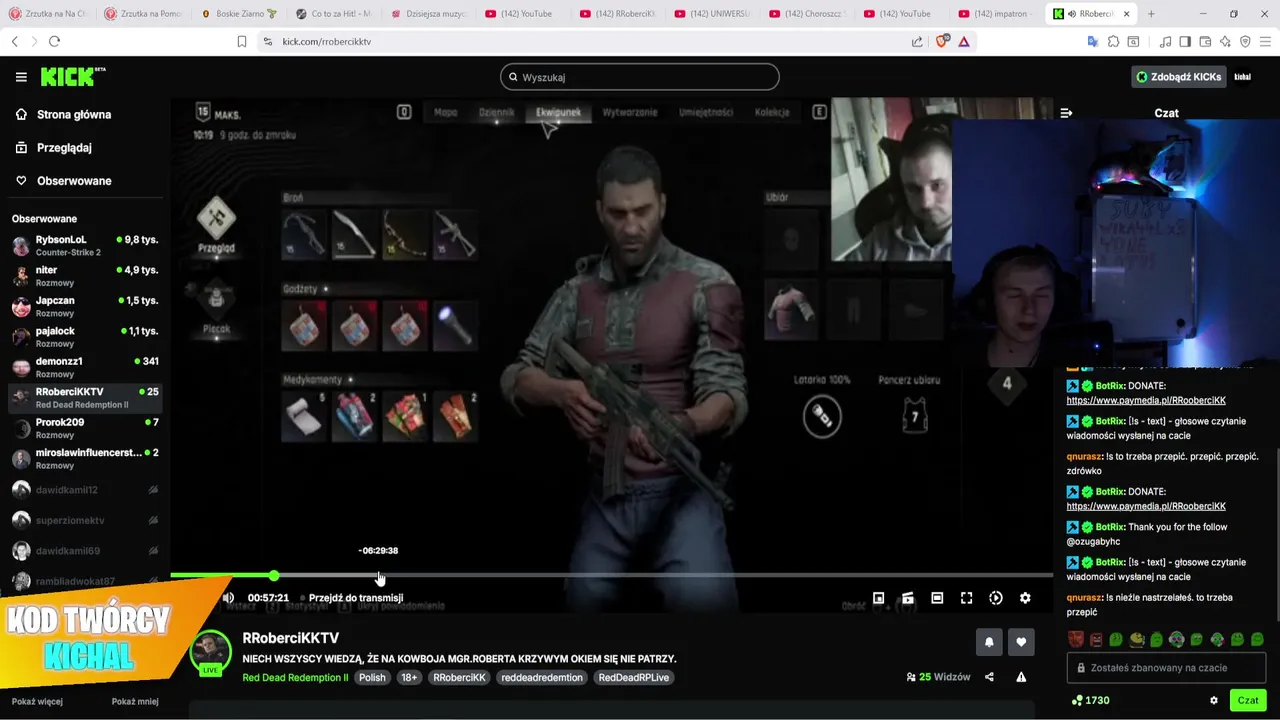Enter fullscreen mode in player
This screenshot has height=720, width=1280.
[966, 598]
